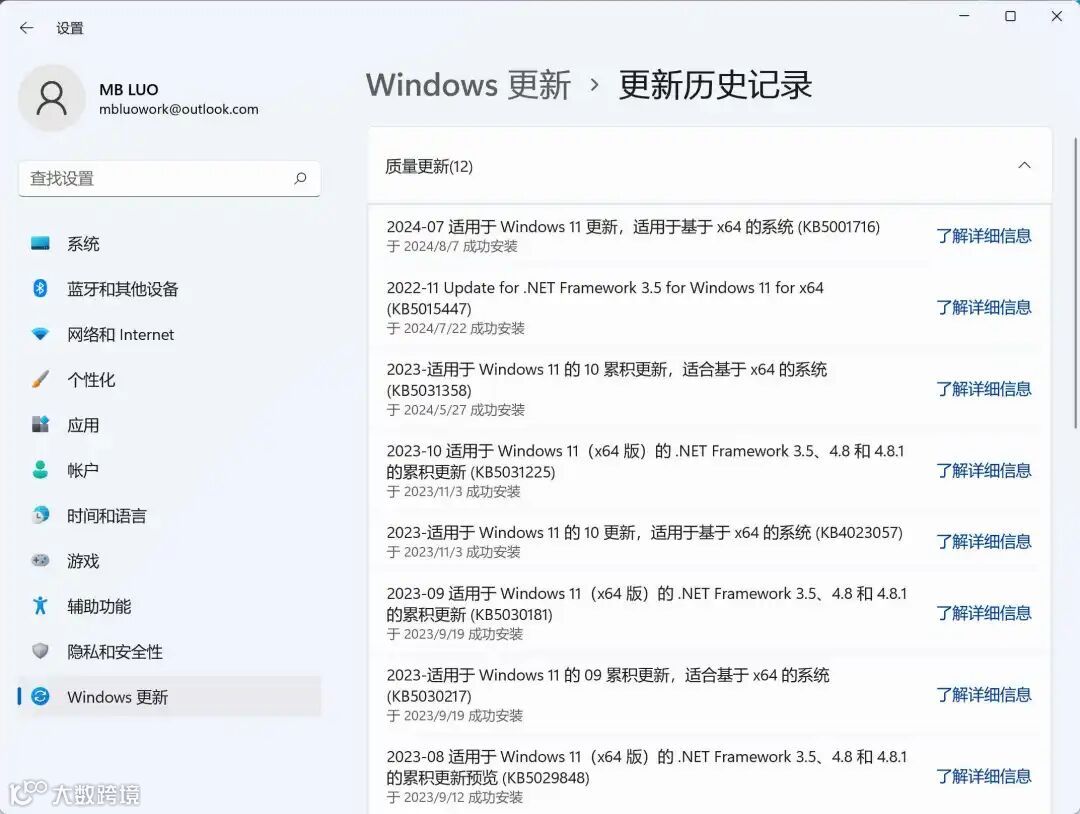1080x814 pixels.
Task: Open 系统 settings page
Action: pyautogui.click(x=169, y=244)
